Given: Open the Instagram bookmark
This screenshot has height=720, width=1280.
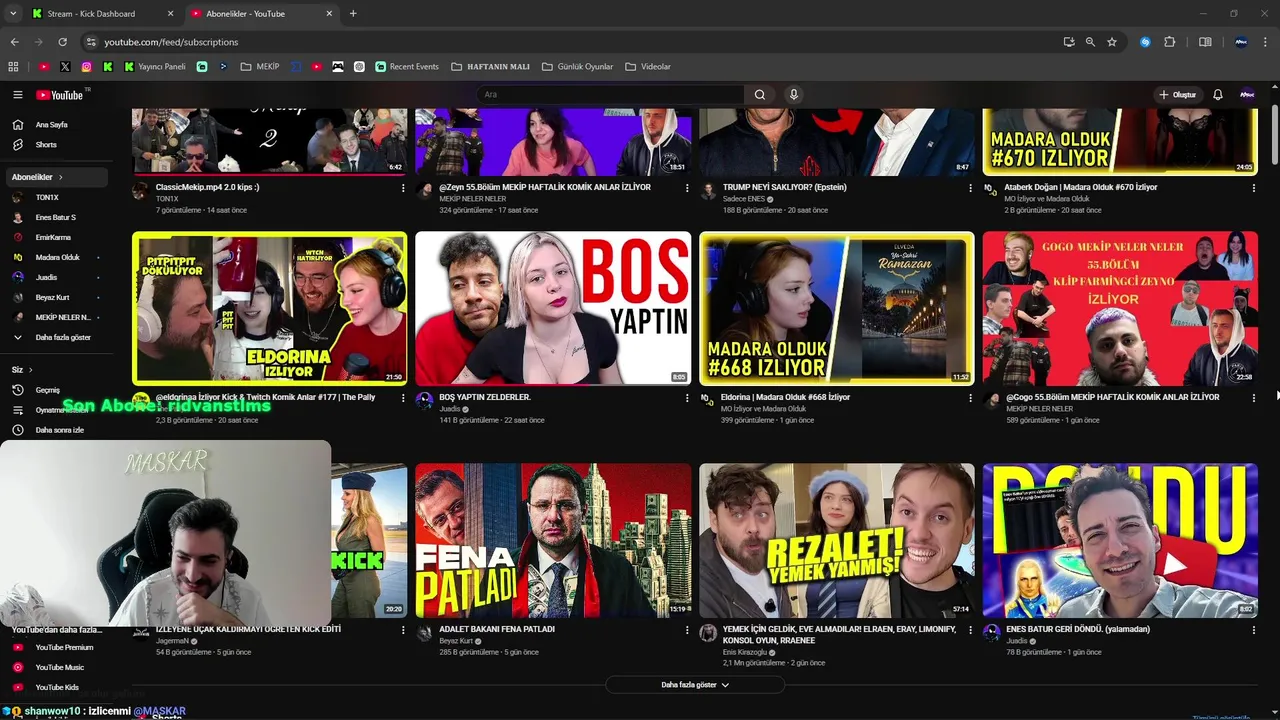Looking at the screenshot, I should point(87,67).
